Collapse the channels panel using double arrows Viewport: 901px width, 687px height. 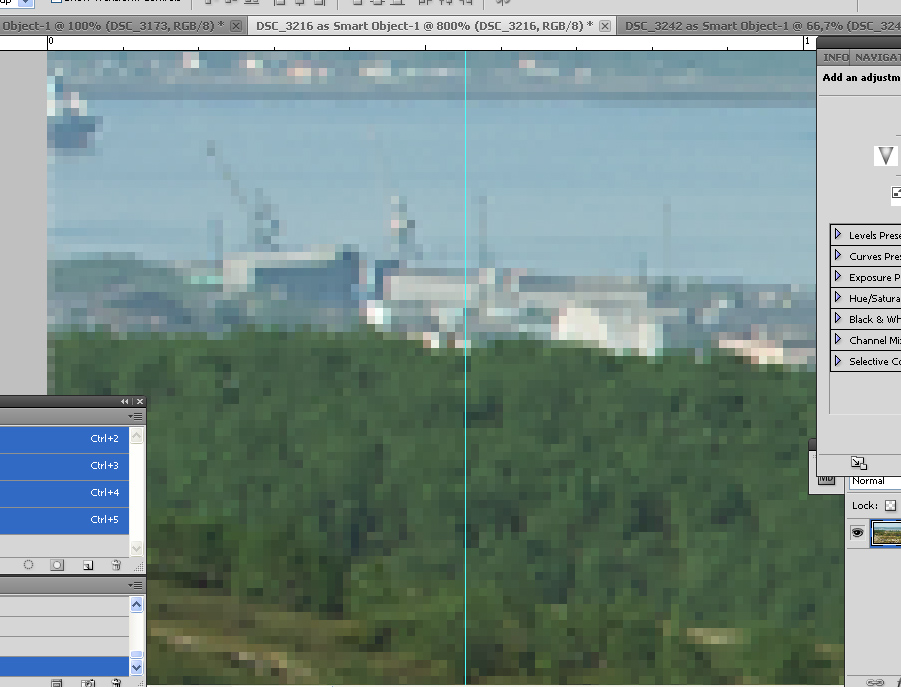point(125,401)
